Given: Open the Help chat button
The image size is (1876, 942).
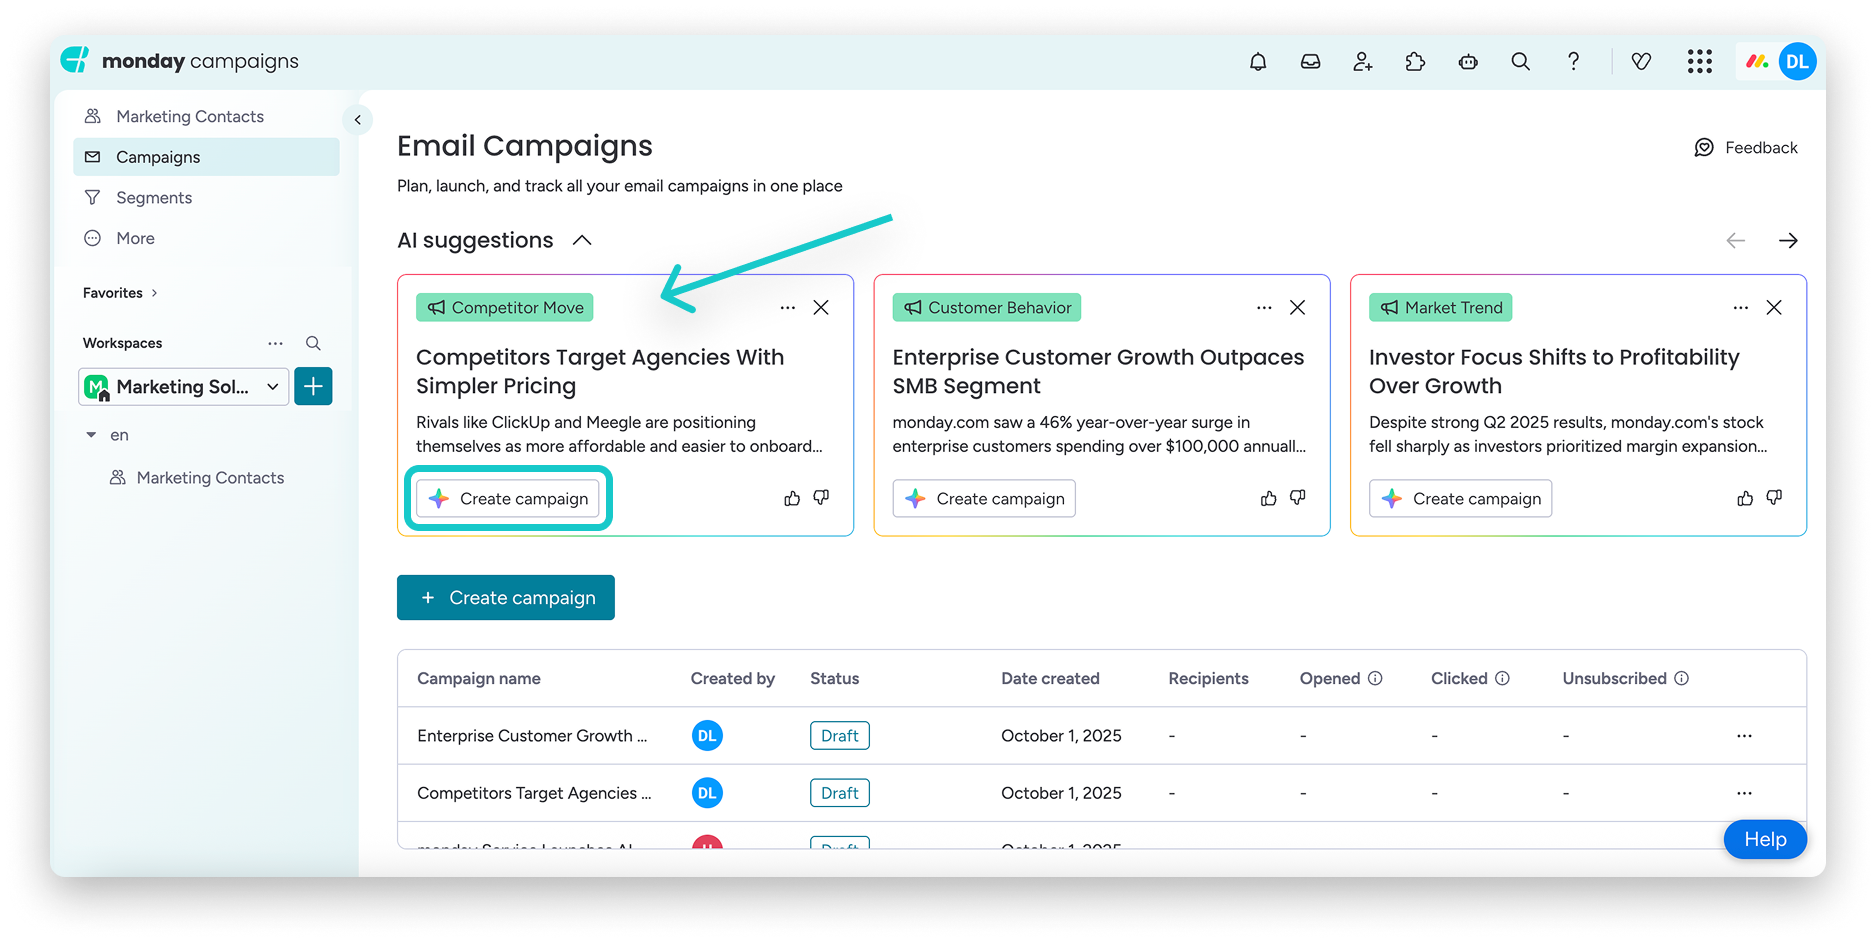Looking at the screenshot, I should 1765,840.
